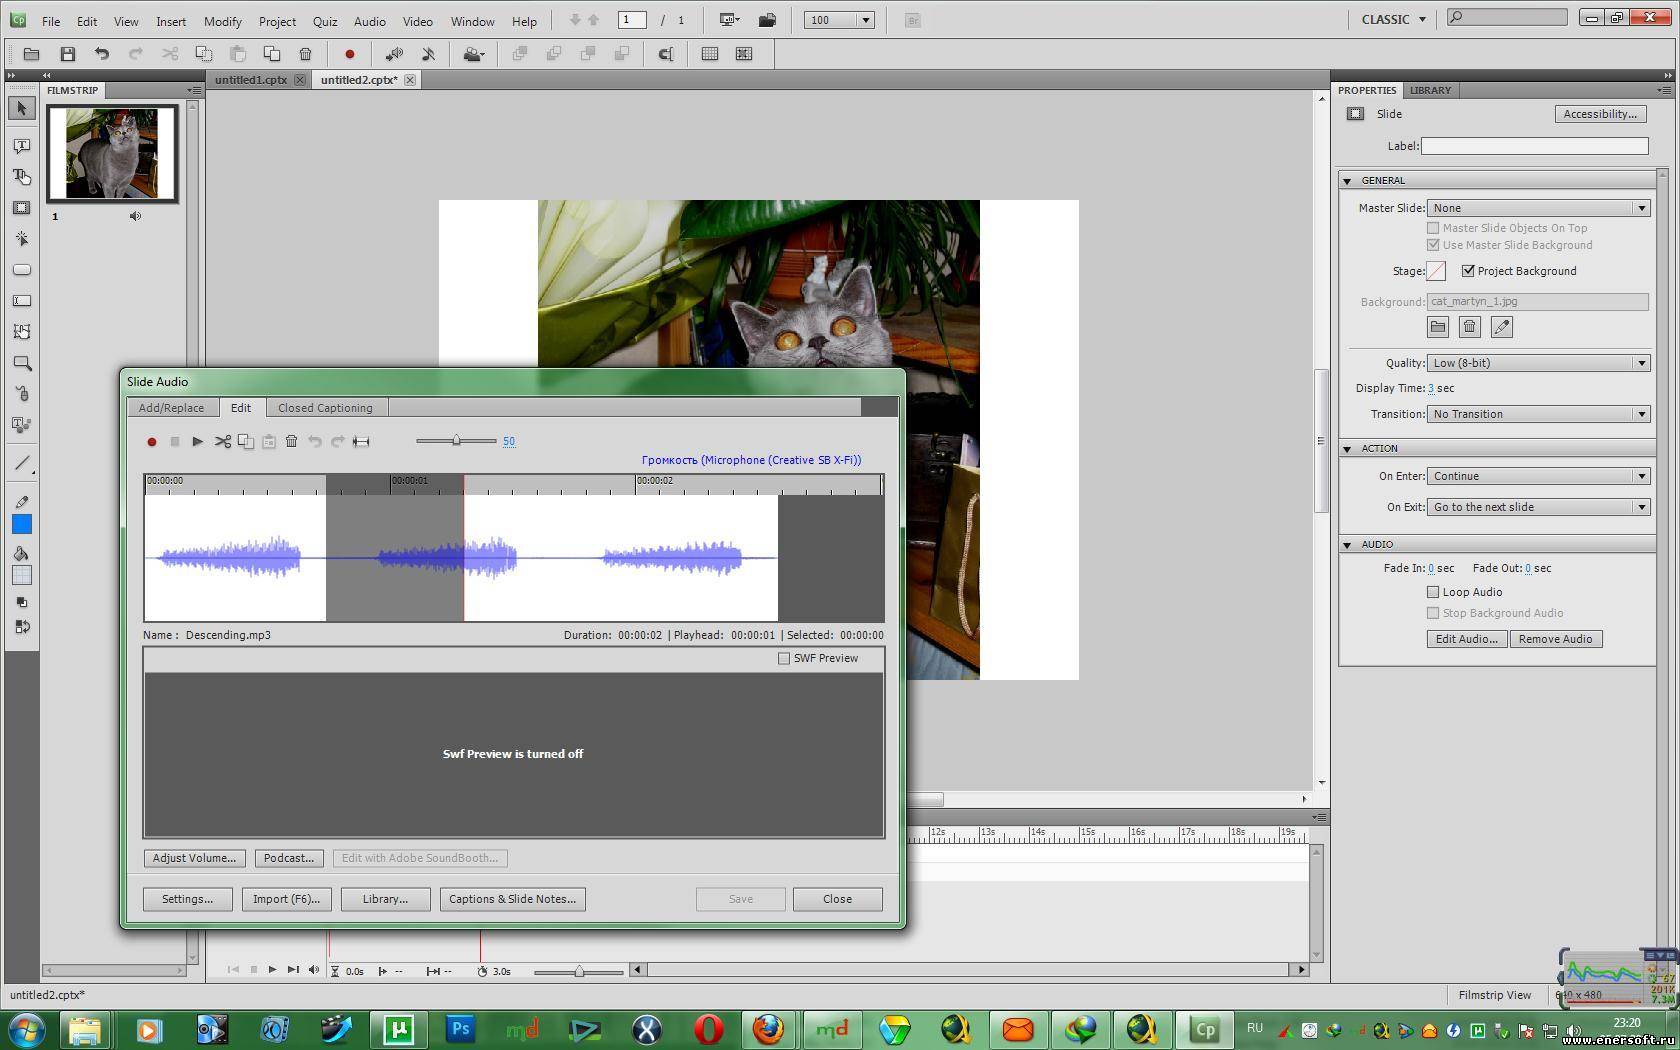Collapse the ACTION section
The height and width of the screenshot is (1050, 1680).
(1347, 449)
